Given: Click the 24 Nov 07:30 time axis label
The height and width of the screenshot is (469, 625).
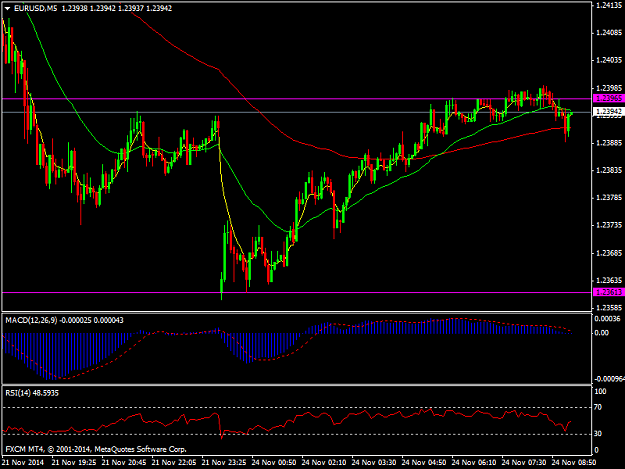Looking at the screenshot, I should pos(524,462).
